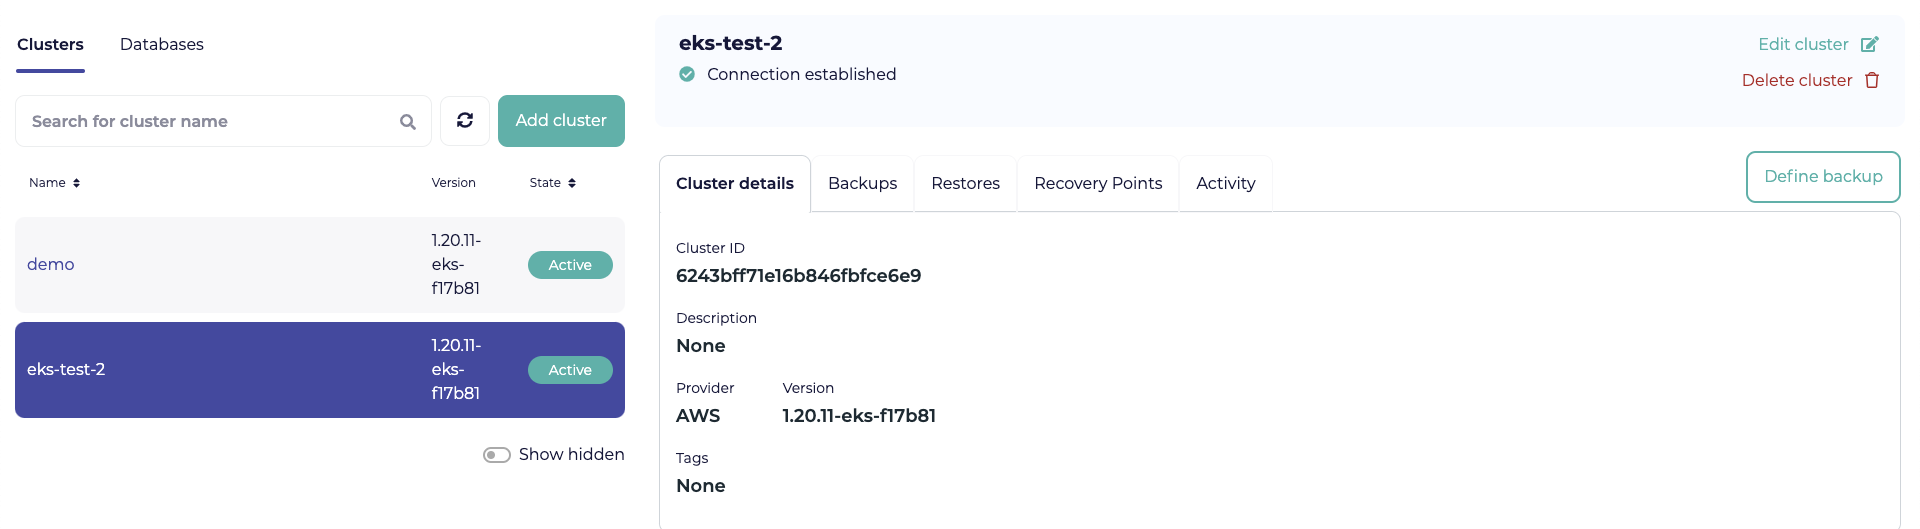Image resolution: width=1920 pixels, height=529 pixels.
Task: Select the Cluster details tab
Action: [x=735, y=183]
